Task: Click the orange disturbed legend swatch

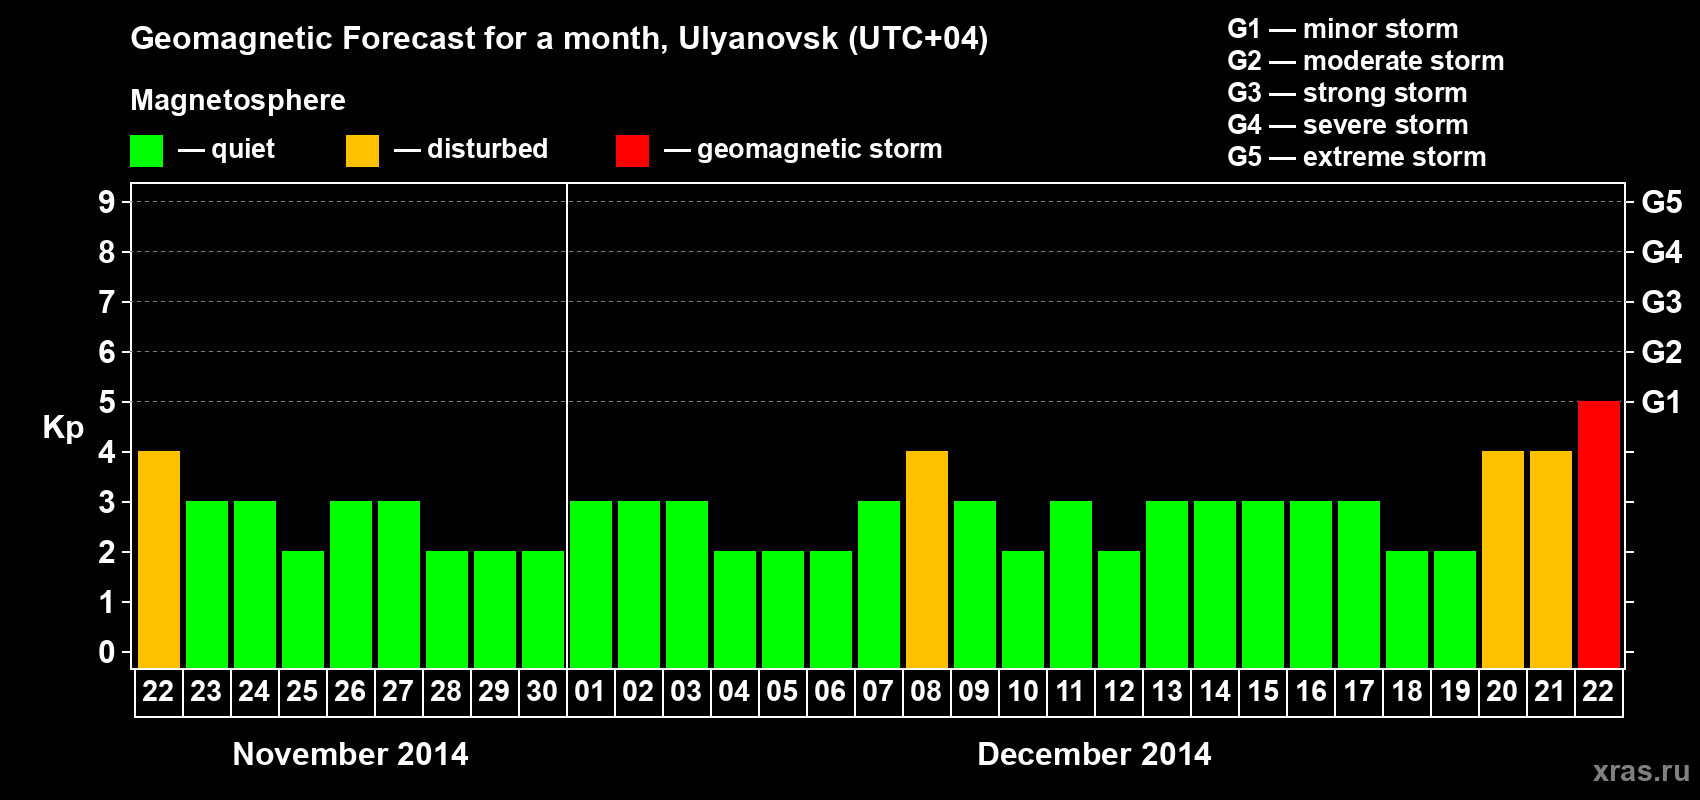Action: click(362, 151)
